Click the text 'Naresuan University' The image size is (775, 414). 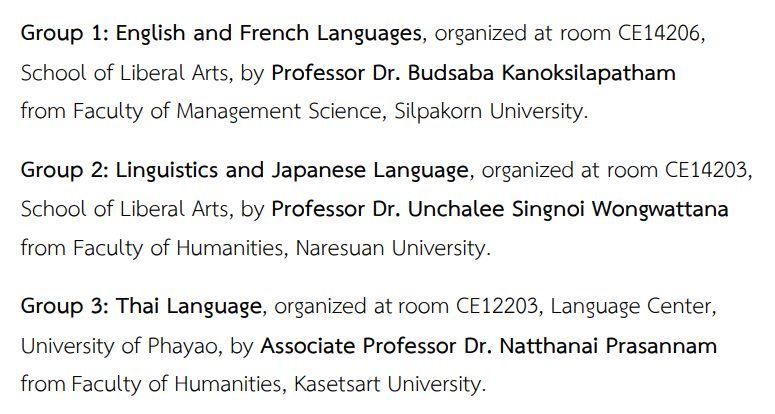pos(391,248)
